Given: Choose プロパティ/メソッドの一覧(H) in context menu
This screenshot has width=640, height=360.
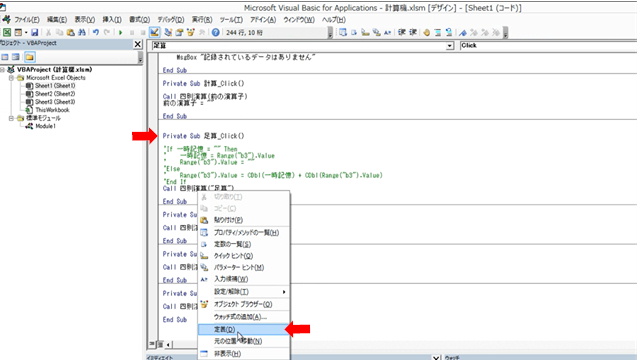Looking at the screenshot, I should pyautogui.click(x=244, y=233).
